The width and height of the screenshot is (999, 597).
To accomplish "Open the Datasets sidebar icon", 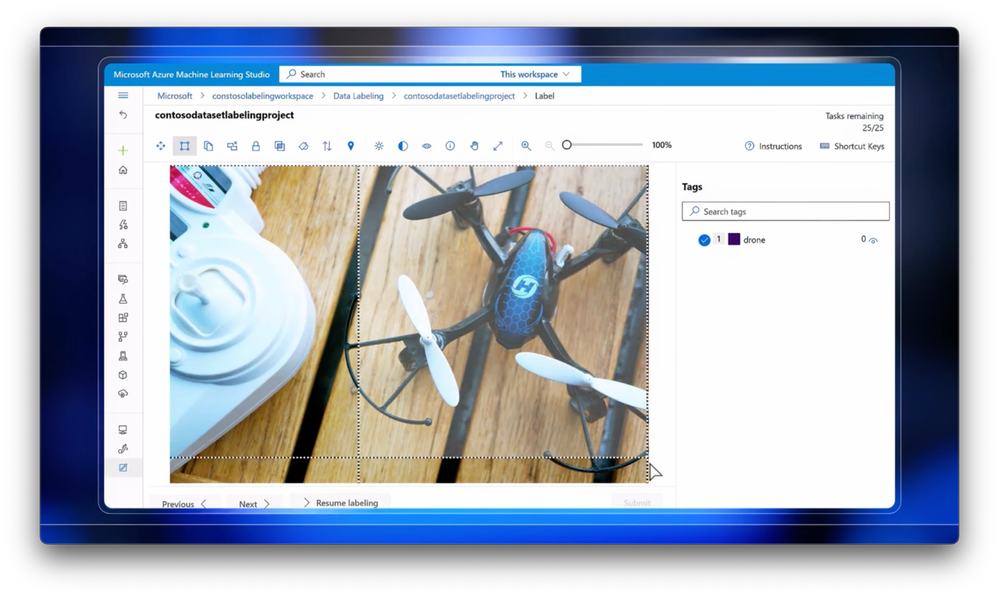I will (x=123, y=279).
